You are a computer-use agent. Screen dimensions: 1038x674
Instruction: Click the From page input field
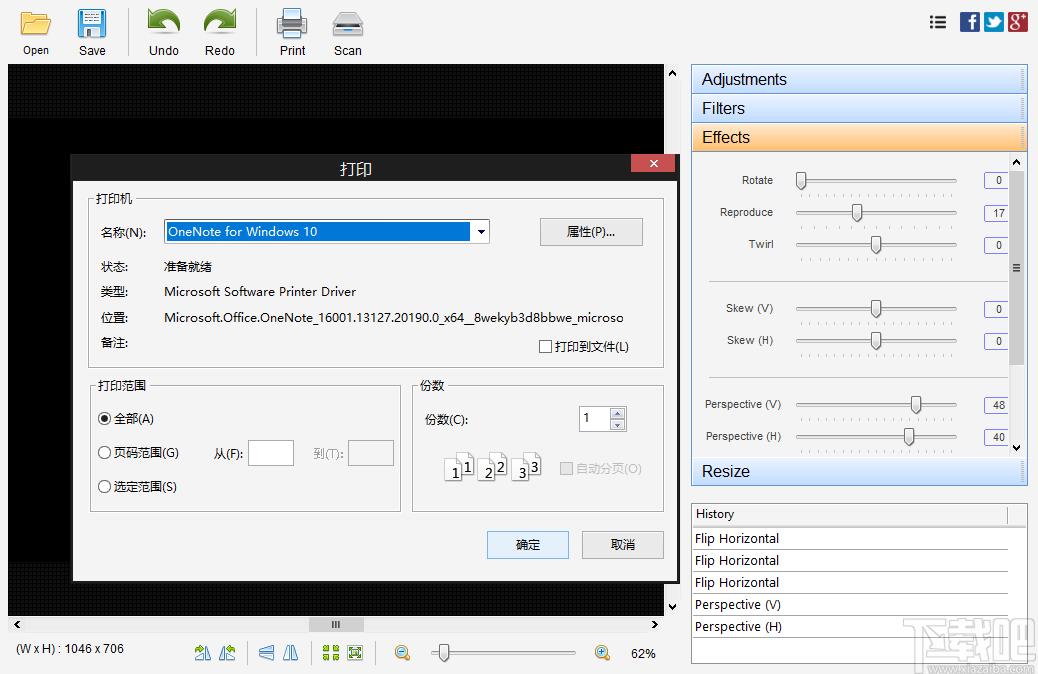pyautogui.click(x=271, y=453)
